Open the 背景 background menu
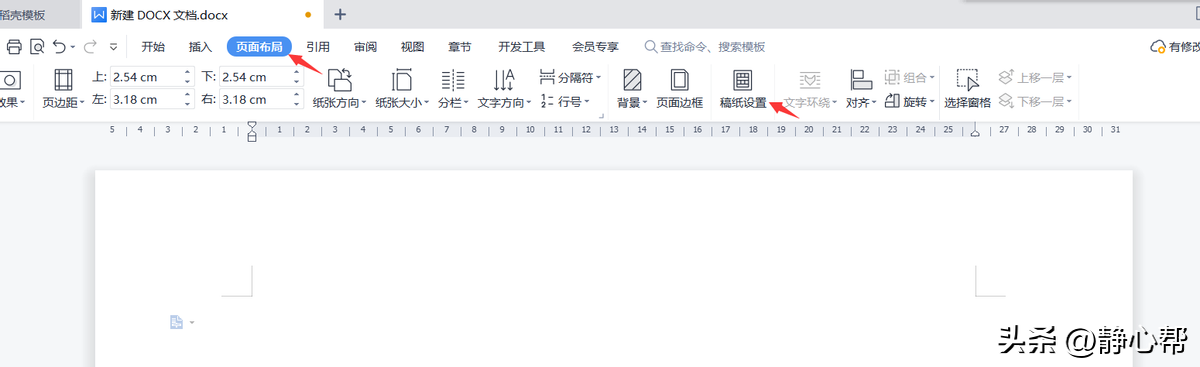Image resolution: width=1200 pixels, height=367 pixels. click(633, 88)
